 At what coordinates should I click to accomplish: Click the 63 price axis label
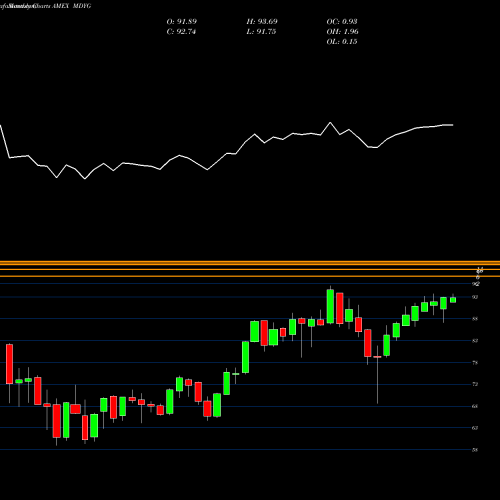(475, 428)
